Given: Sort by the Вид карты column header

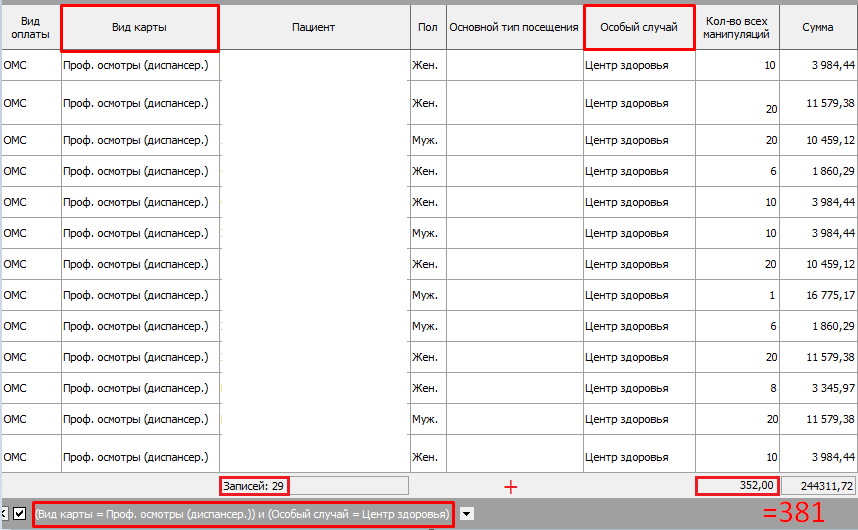Looking at the screenshot, I should 140,27.
